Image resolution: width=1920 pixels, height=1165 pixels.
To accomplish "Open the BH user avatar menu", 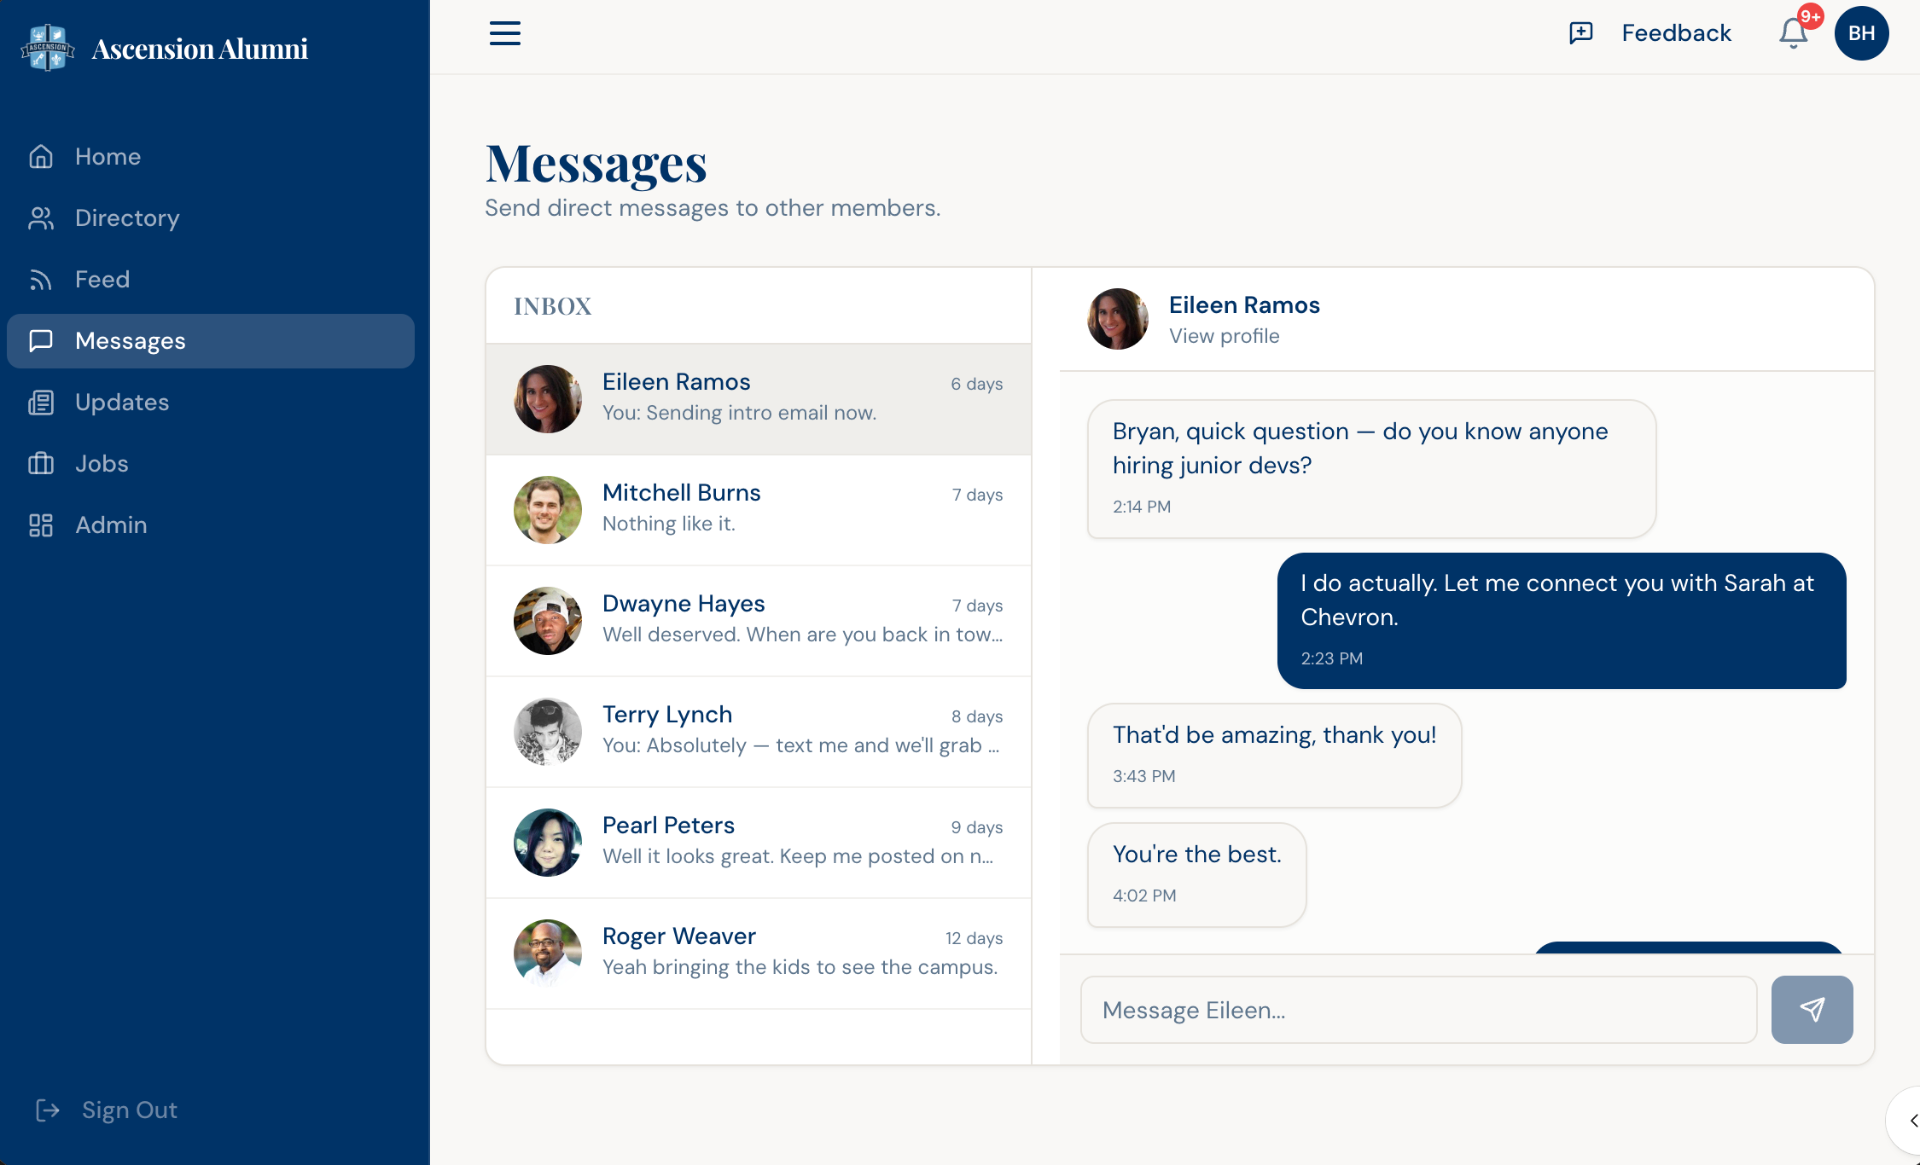I will [x=1861, y=33].
